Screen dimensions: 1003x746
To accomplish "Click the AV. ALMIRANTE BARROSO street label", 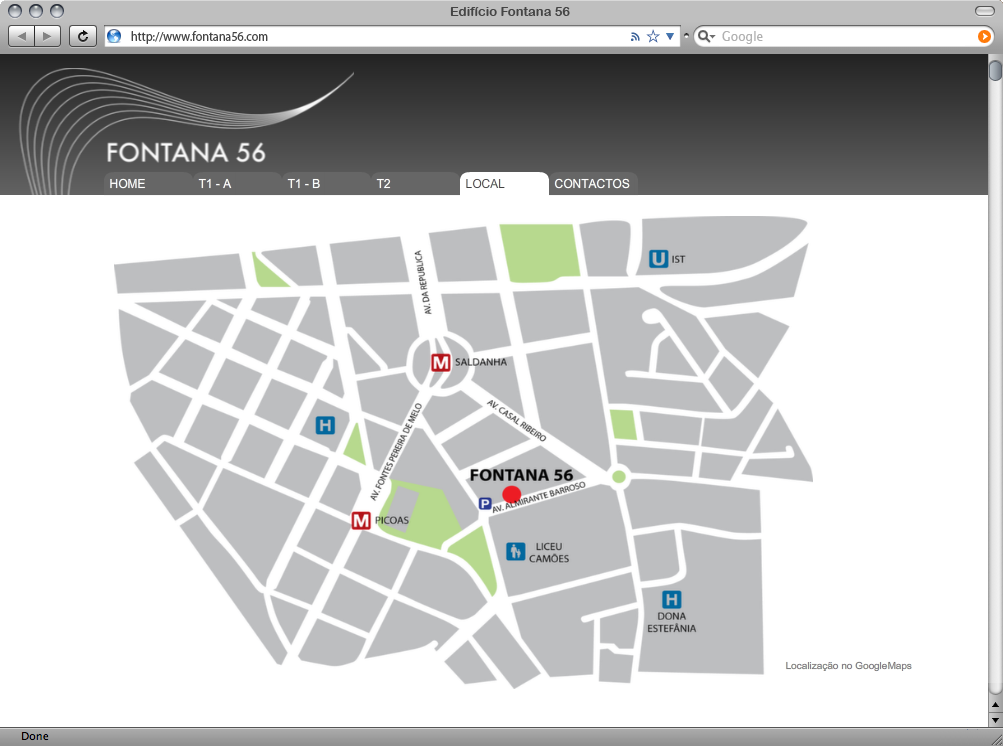I will (539, 497).
